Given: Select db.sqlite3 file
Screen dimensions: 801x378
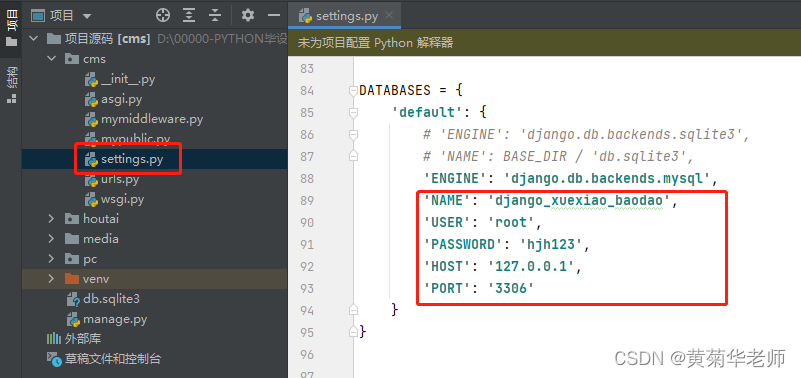Looking at the screenshot, I should 111,299.
